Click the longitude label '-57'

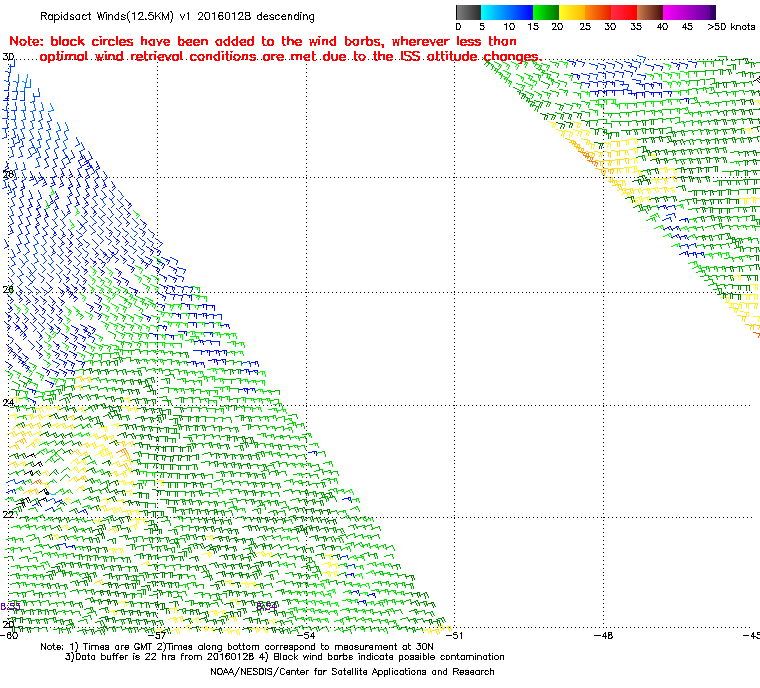[x=158, y=635]
